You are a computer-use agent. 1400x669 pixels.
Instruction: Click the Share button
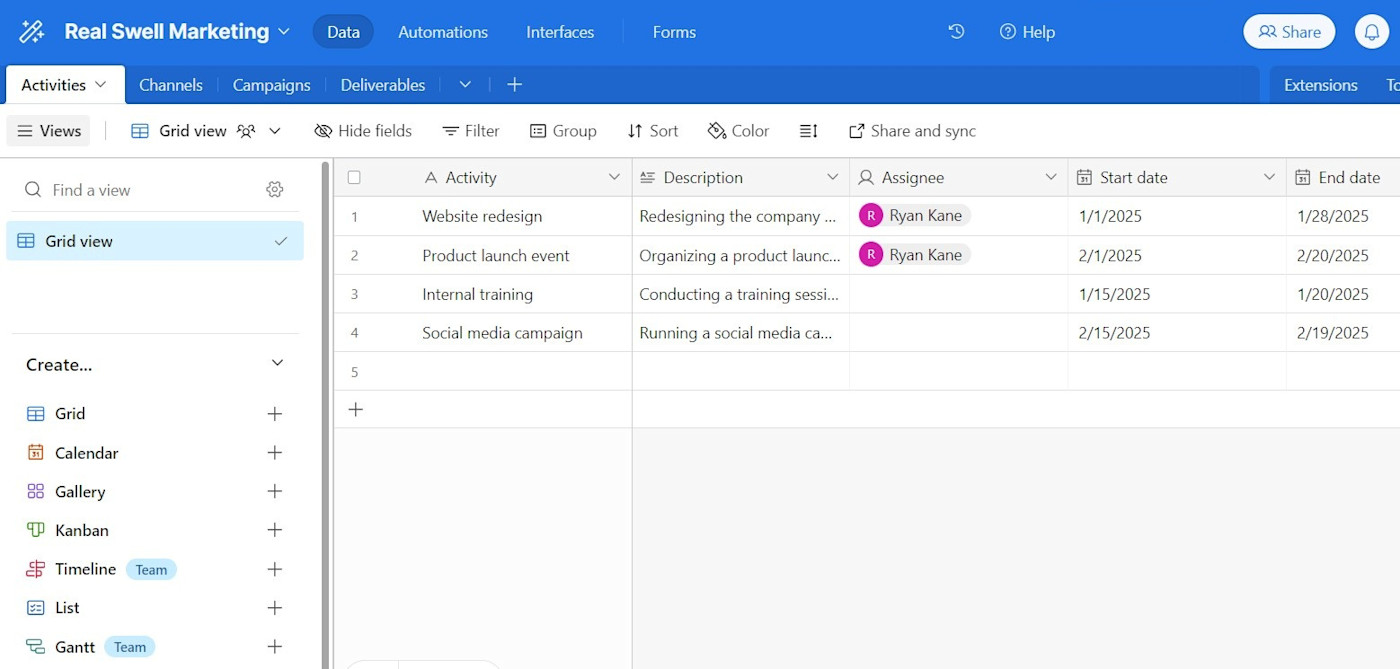coord(1289,32)
